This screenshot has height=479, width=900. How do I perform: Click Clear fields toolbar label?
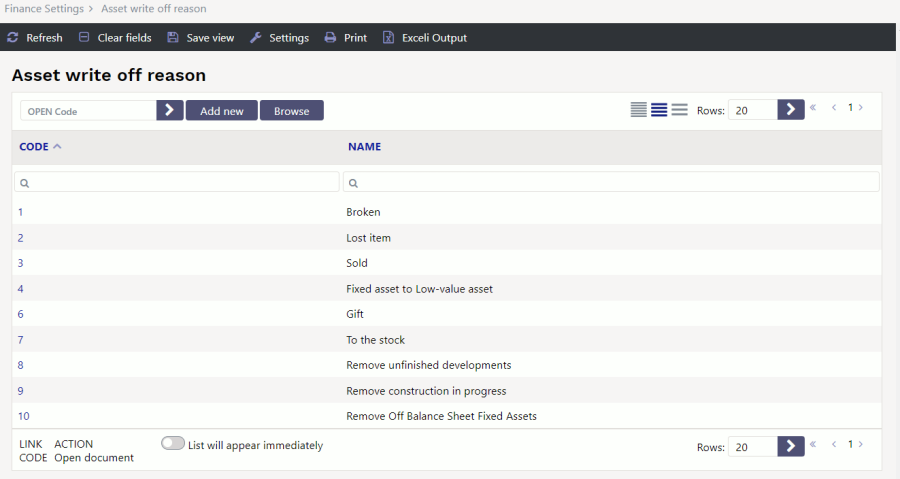[125, 38]
